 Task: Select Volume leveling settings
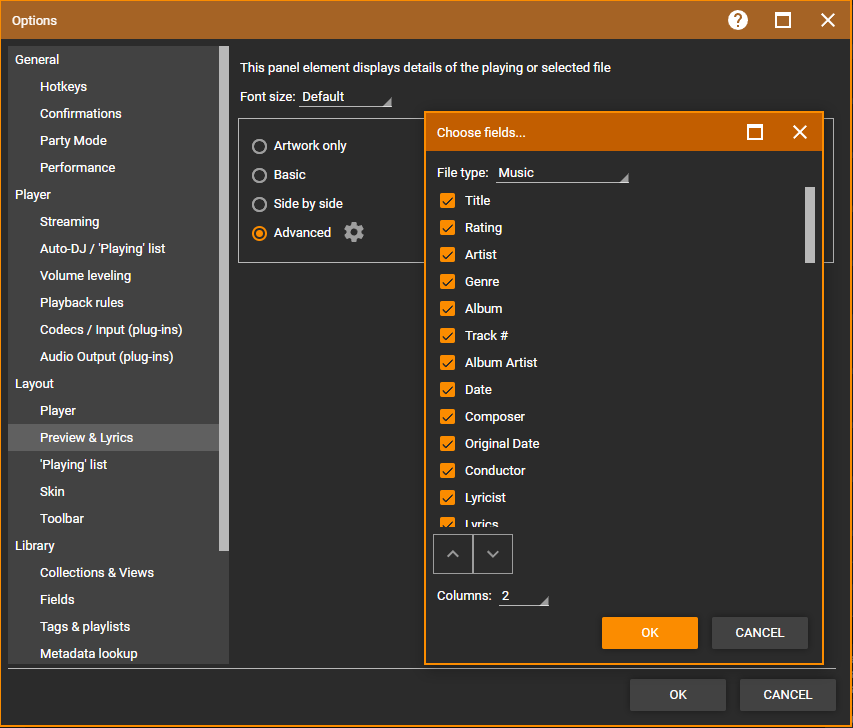[85, 275]
